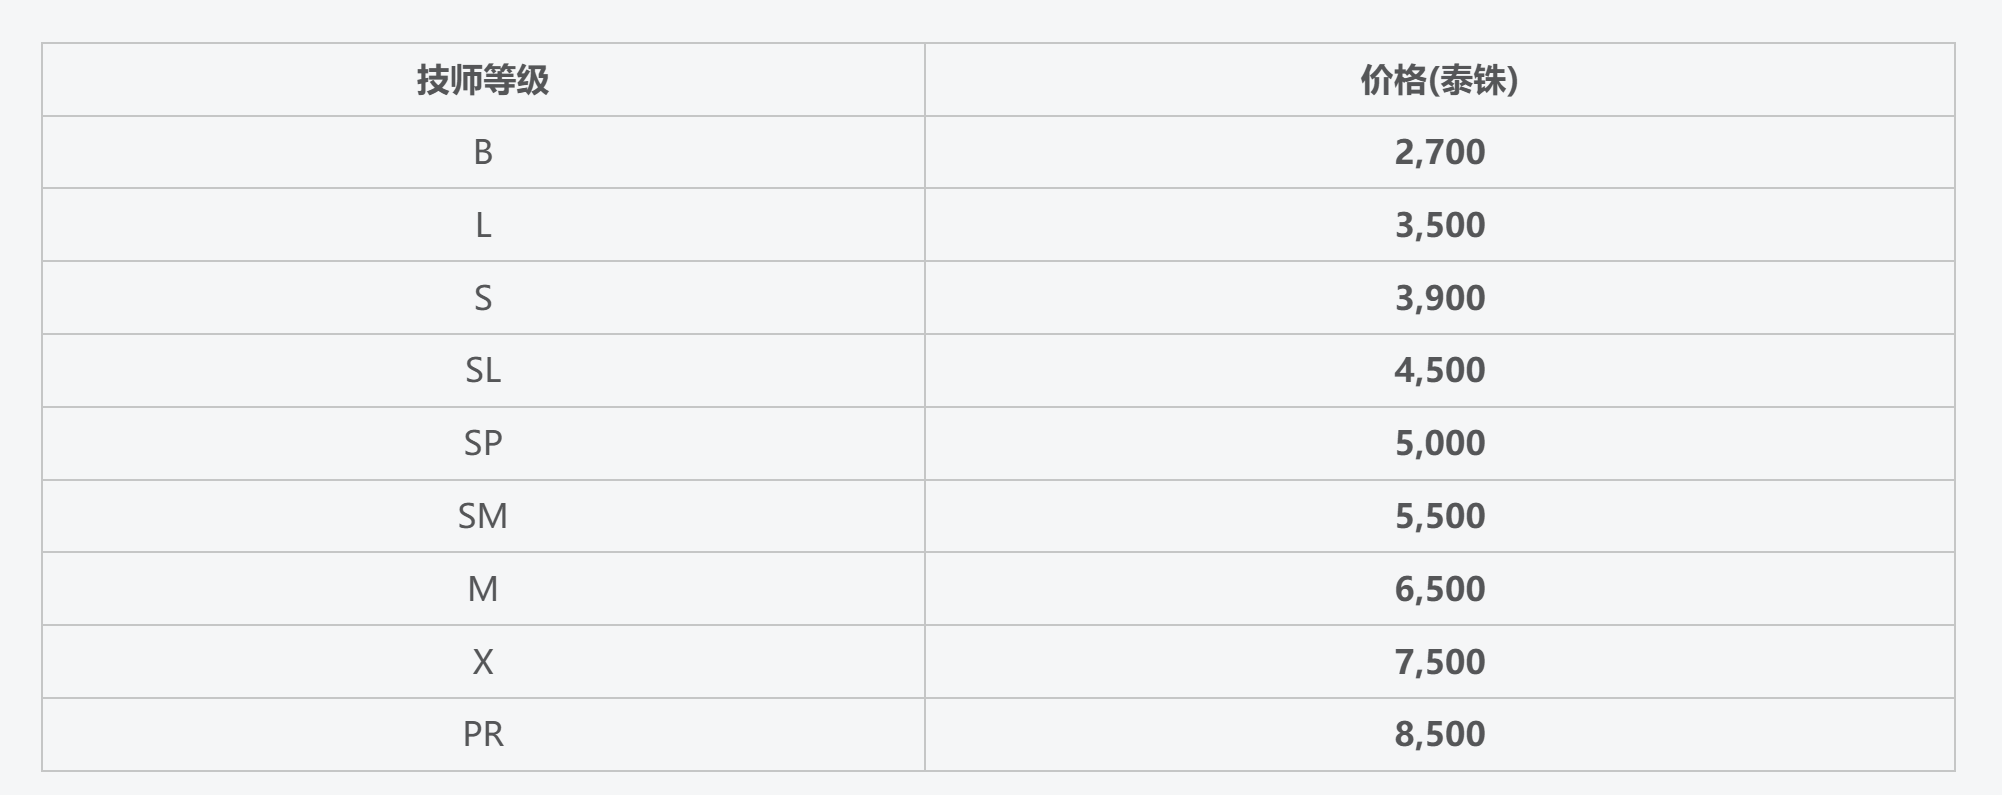Click the 3,900 price value
The height and width of the screenshot is (795, 2002).
click(x=1439, y=298)
